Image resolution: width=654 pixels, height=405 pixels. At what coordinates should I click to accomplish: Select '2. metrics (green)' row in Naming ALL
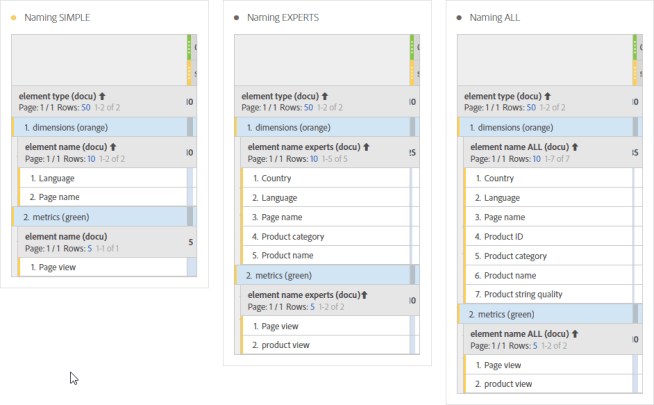pyautogui.click(x=543, y=314)
